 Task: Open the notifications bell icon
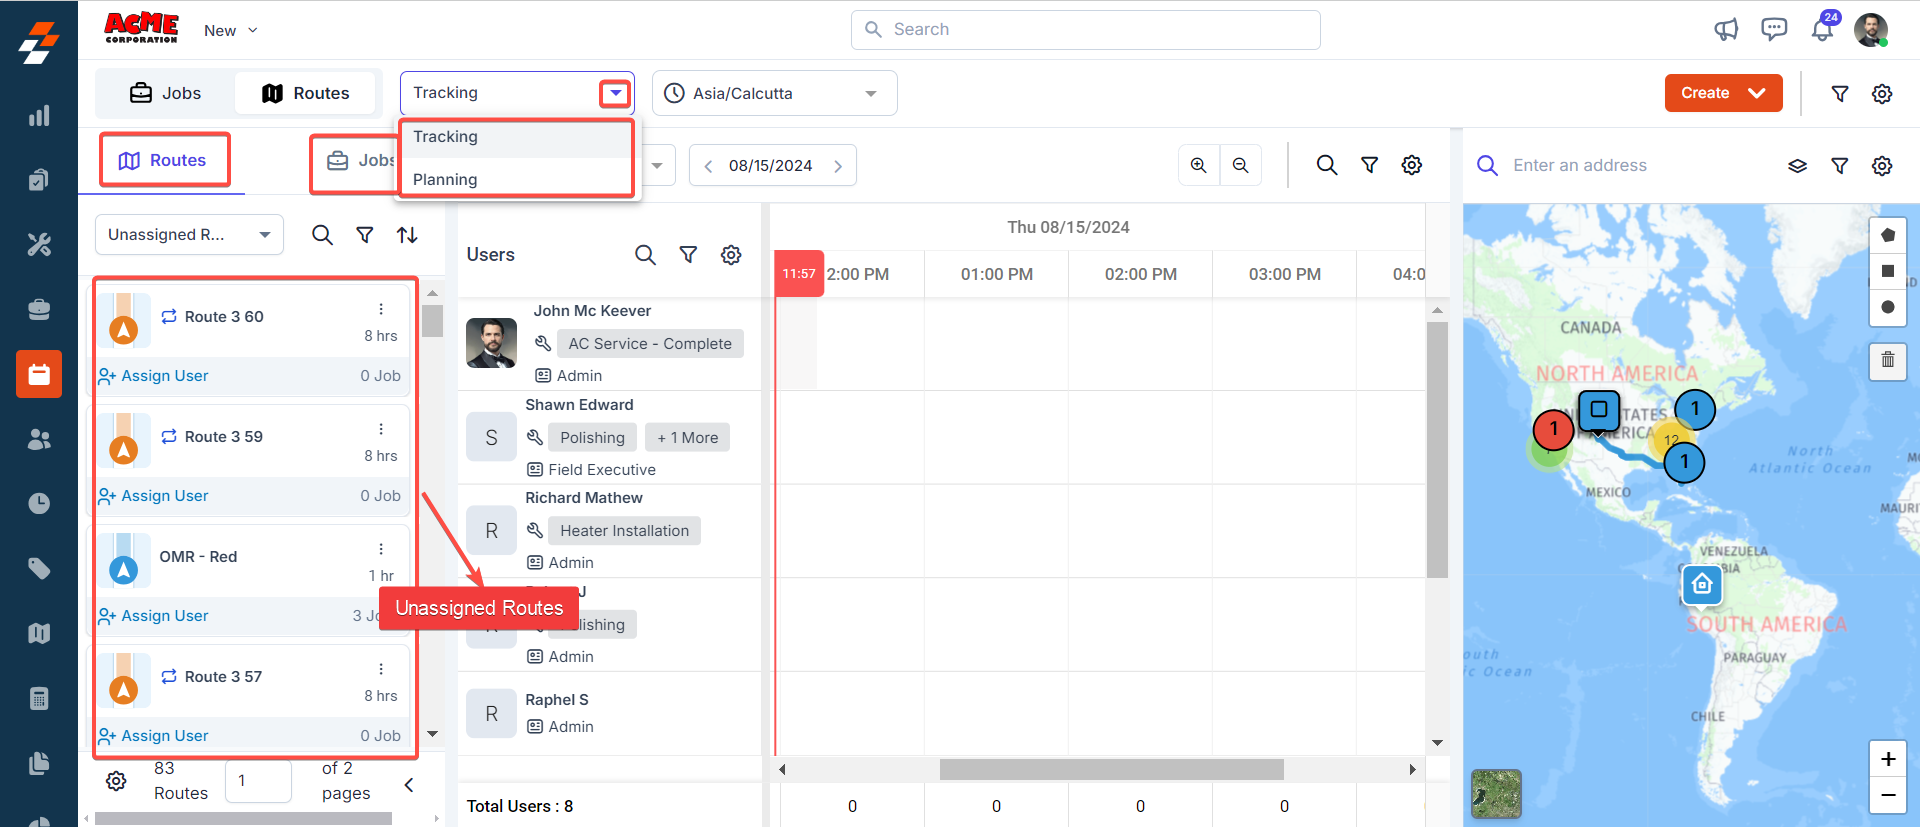pyautogui.click(x=1822, y=30)
